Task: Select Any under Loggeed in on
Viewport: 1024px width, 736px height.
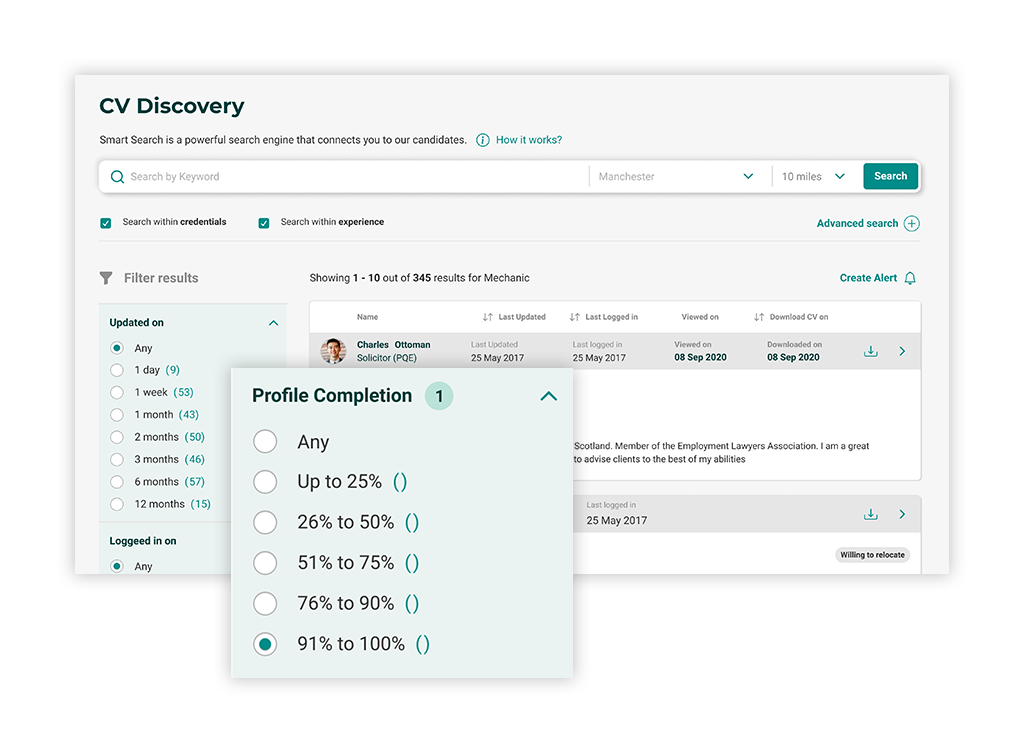Action: tap(117, 566)
